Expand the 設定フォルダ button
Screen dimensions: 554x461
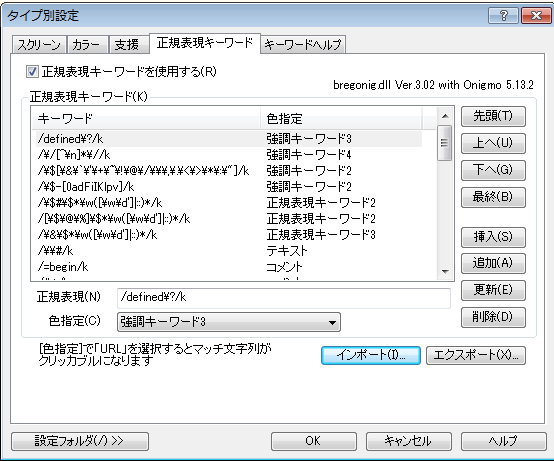click(x=80, y=441)
